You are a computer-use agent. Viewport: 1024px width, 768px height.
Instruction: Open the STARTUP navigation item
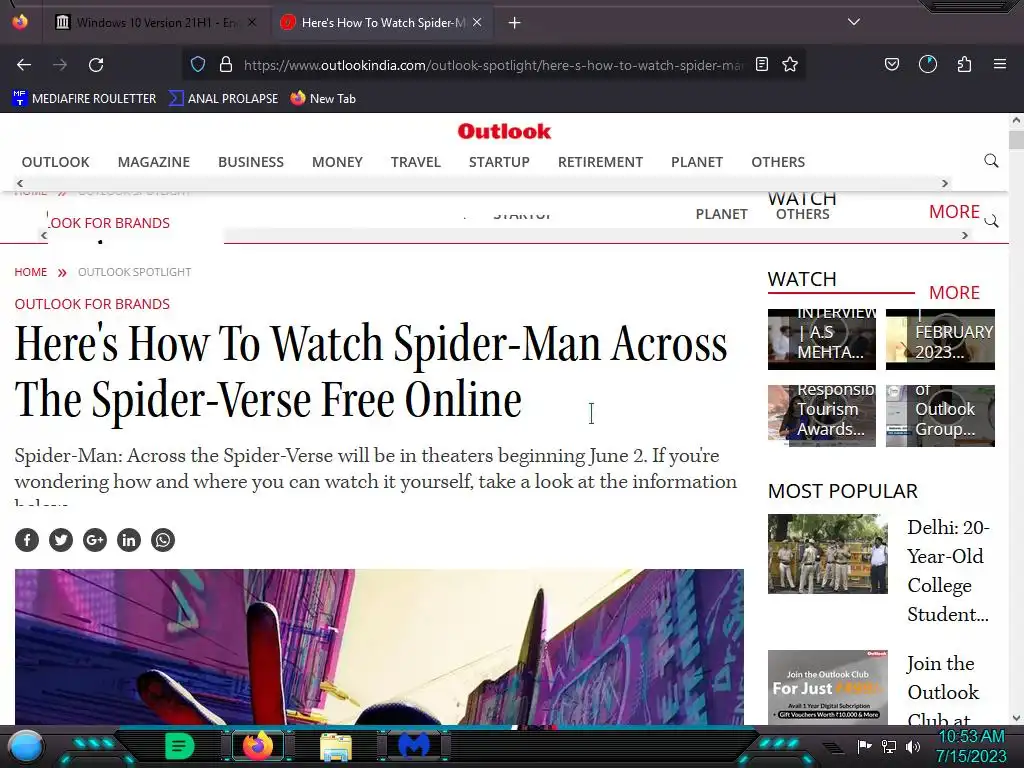(499, 162)
